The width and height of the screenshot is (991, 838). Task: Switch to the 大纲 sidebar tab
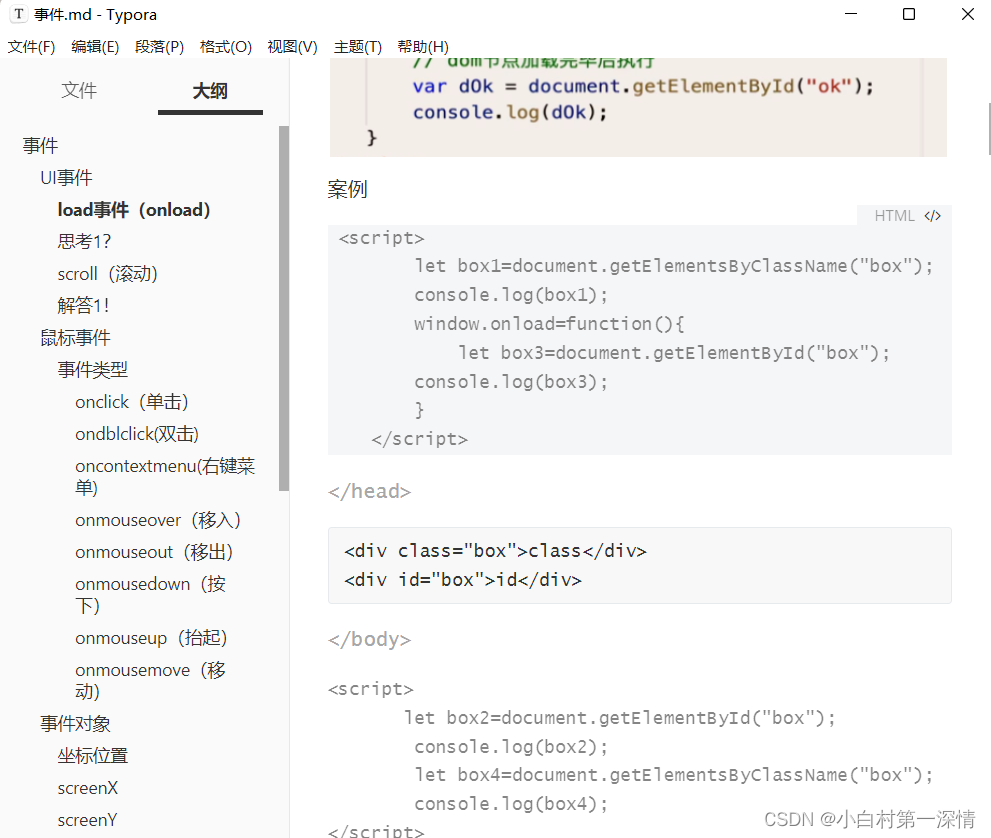[x=210, y=91]
